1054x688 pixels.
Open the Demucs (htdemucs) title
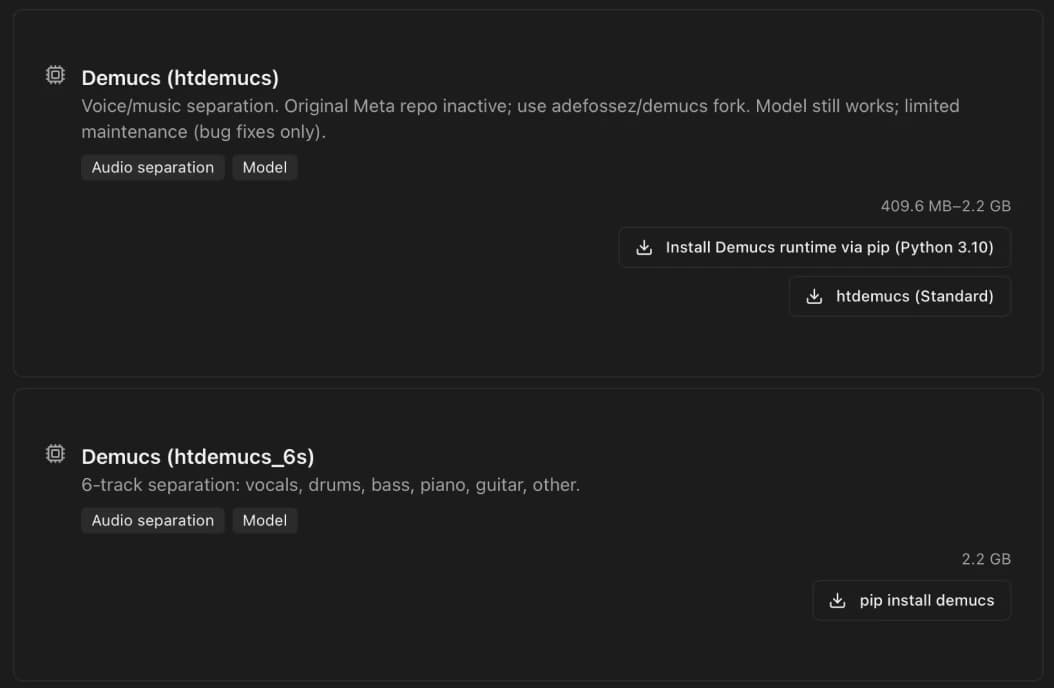click(x=180, y=78)
